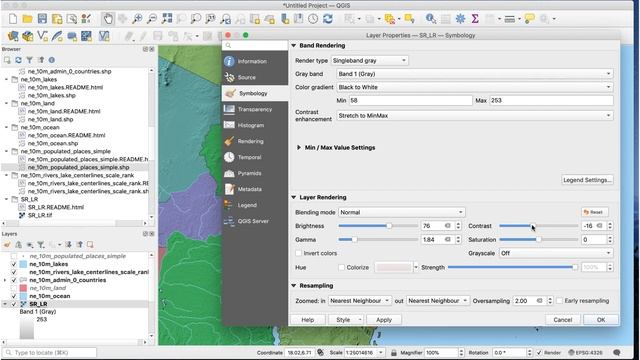Switch to the Information tab
The image size is (640, 360).
point(255,62)
